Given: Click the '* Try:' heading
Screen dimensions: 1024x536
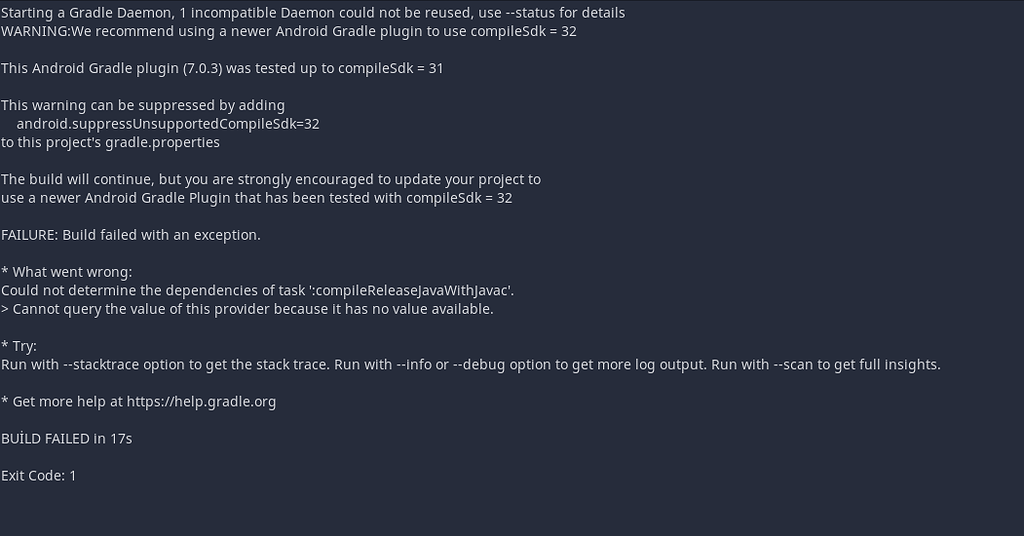Looking at the screenshot, I should (x=19, y=346).
